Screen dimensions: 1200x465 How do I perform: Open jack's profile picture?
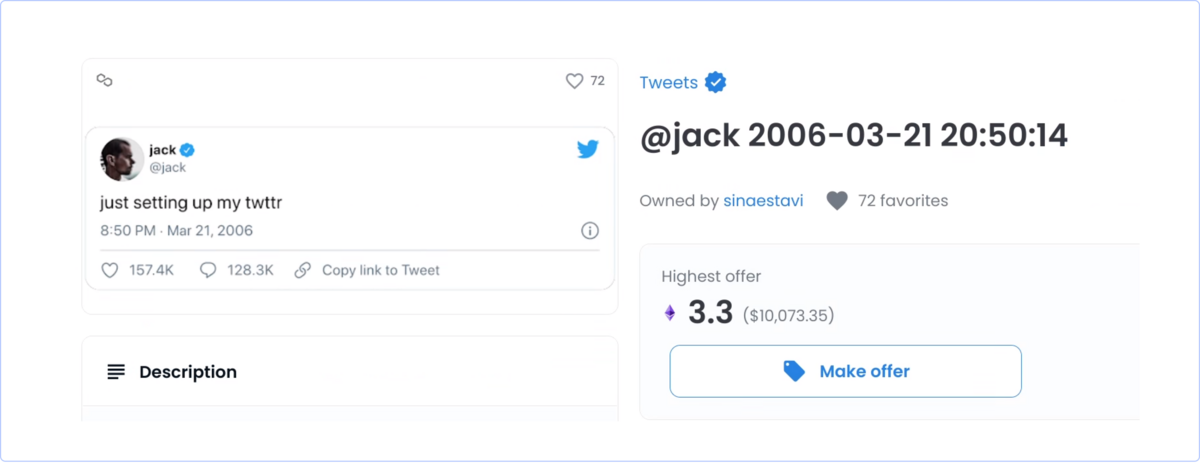coord(122,159)
